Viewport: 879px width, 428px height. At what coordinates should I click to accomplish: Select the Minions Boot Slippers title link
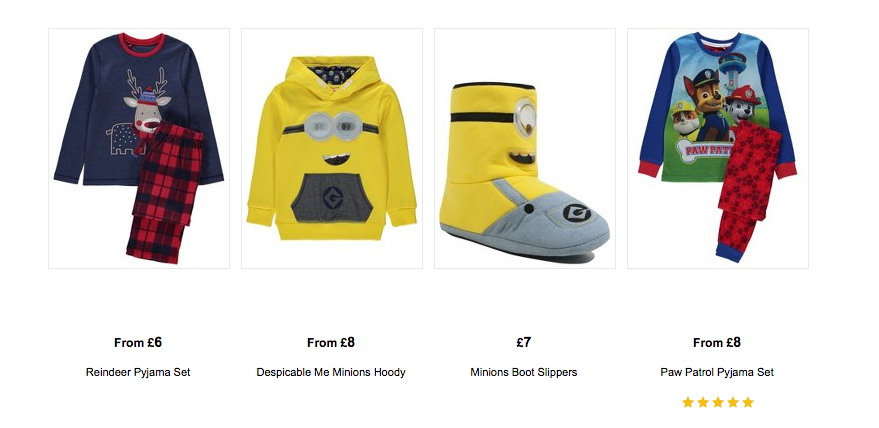coord(524,372)
